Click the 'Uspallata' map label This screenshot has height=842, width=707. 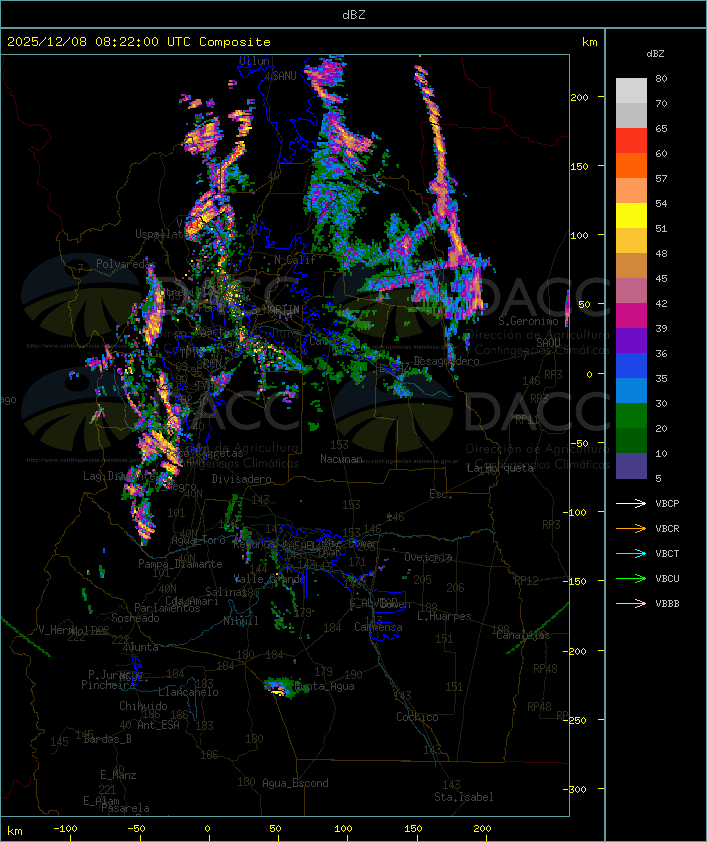[x=161, y=234]
